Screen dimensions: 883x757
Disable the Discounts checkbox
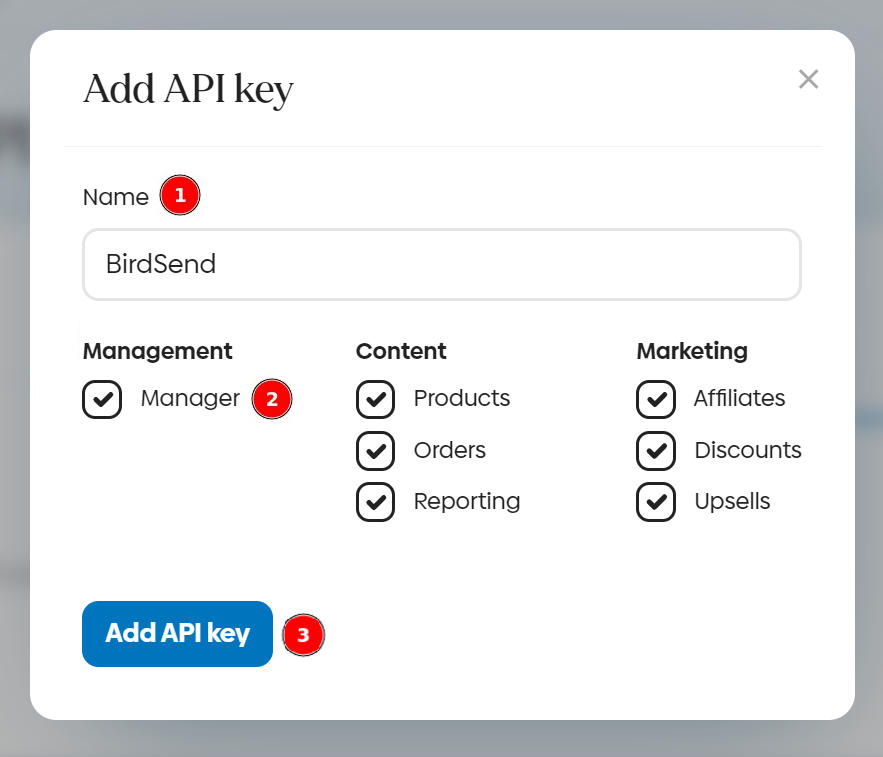(x=655, y=451)
